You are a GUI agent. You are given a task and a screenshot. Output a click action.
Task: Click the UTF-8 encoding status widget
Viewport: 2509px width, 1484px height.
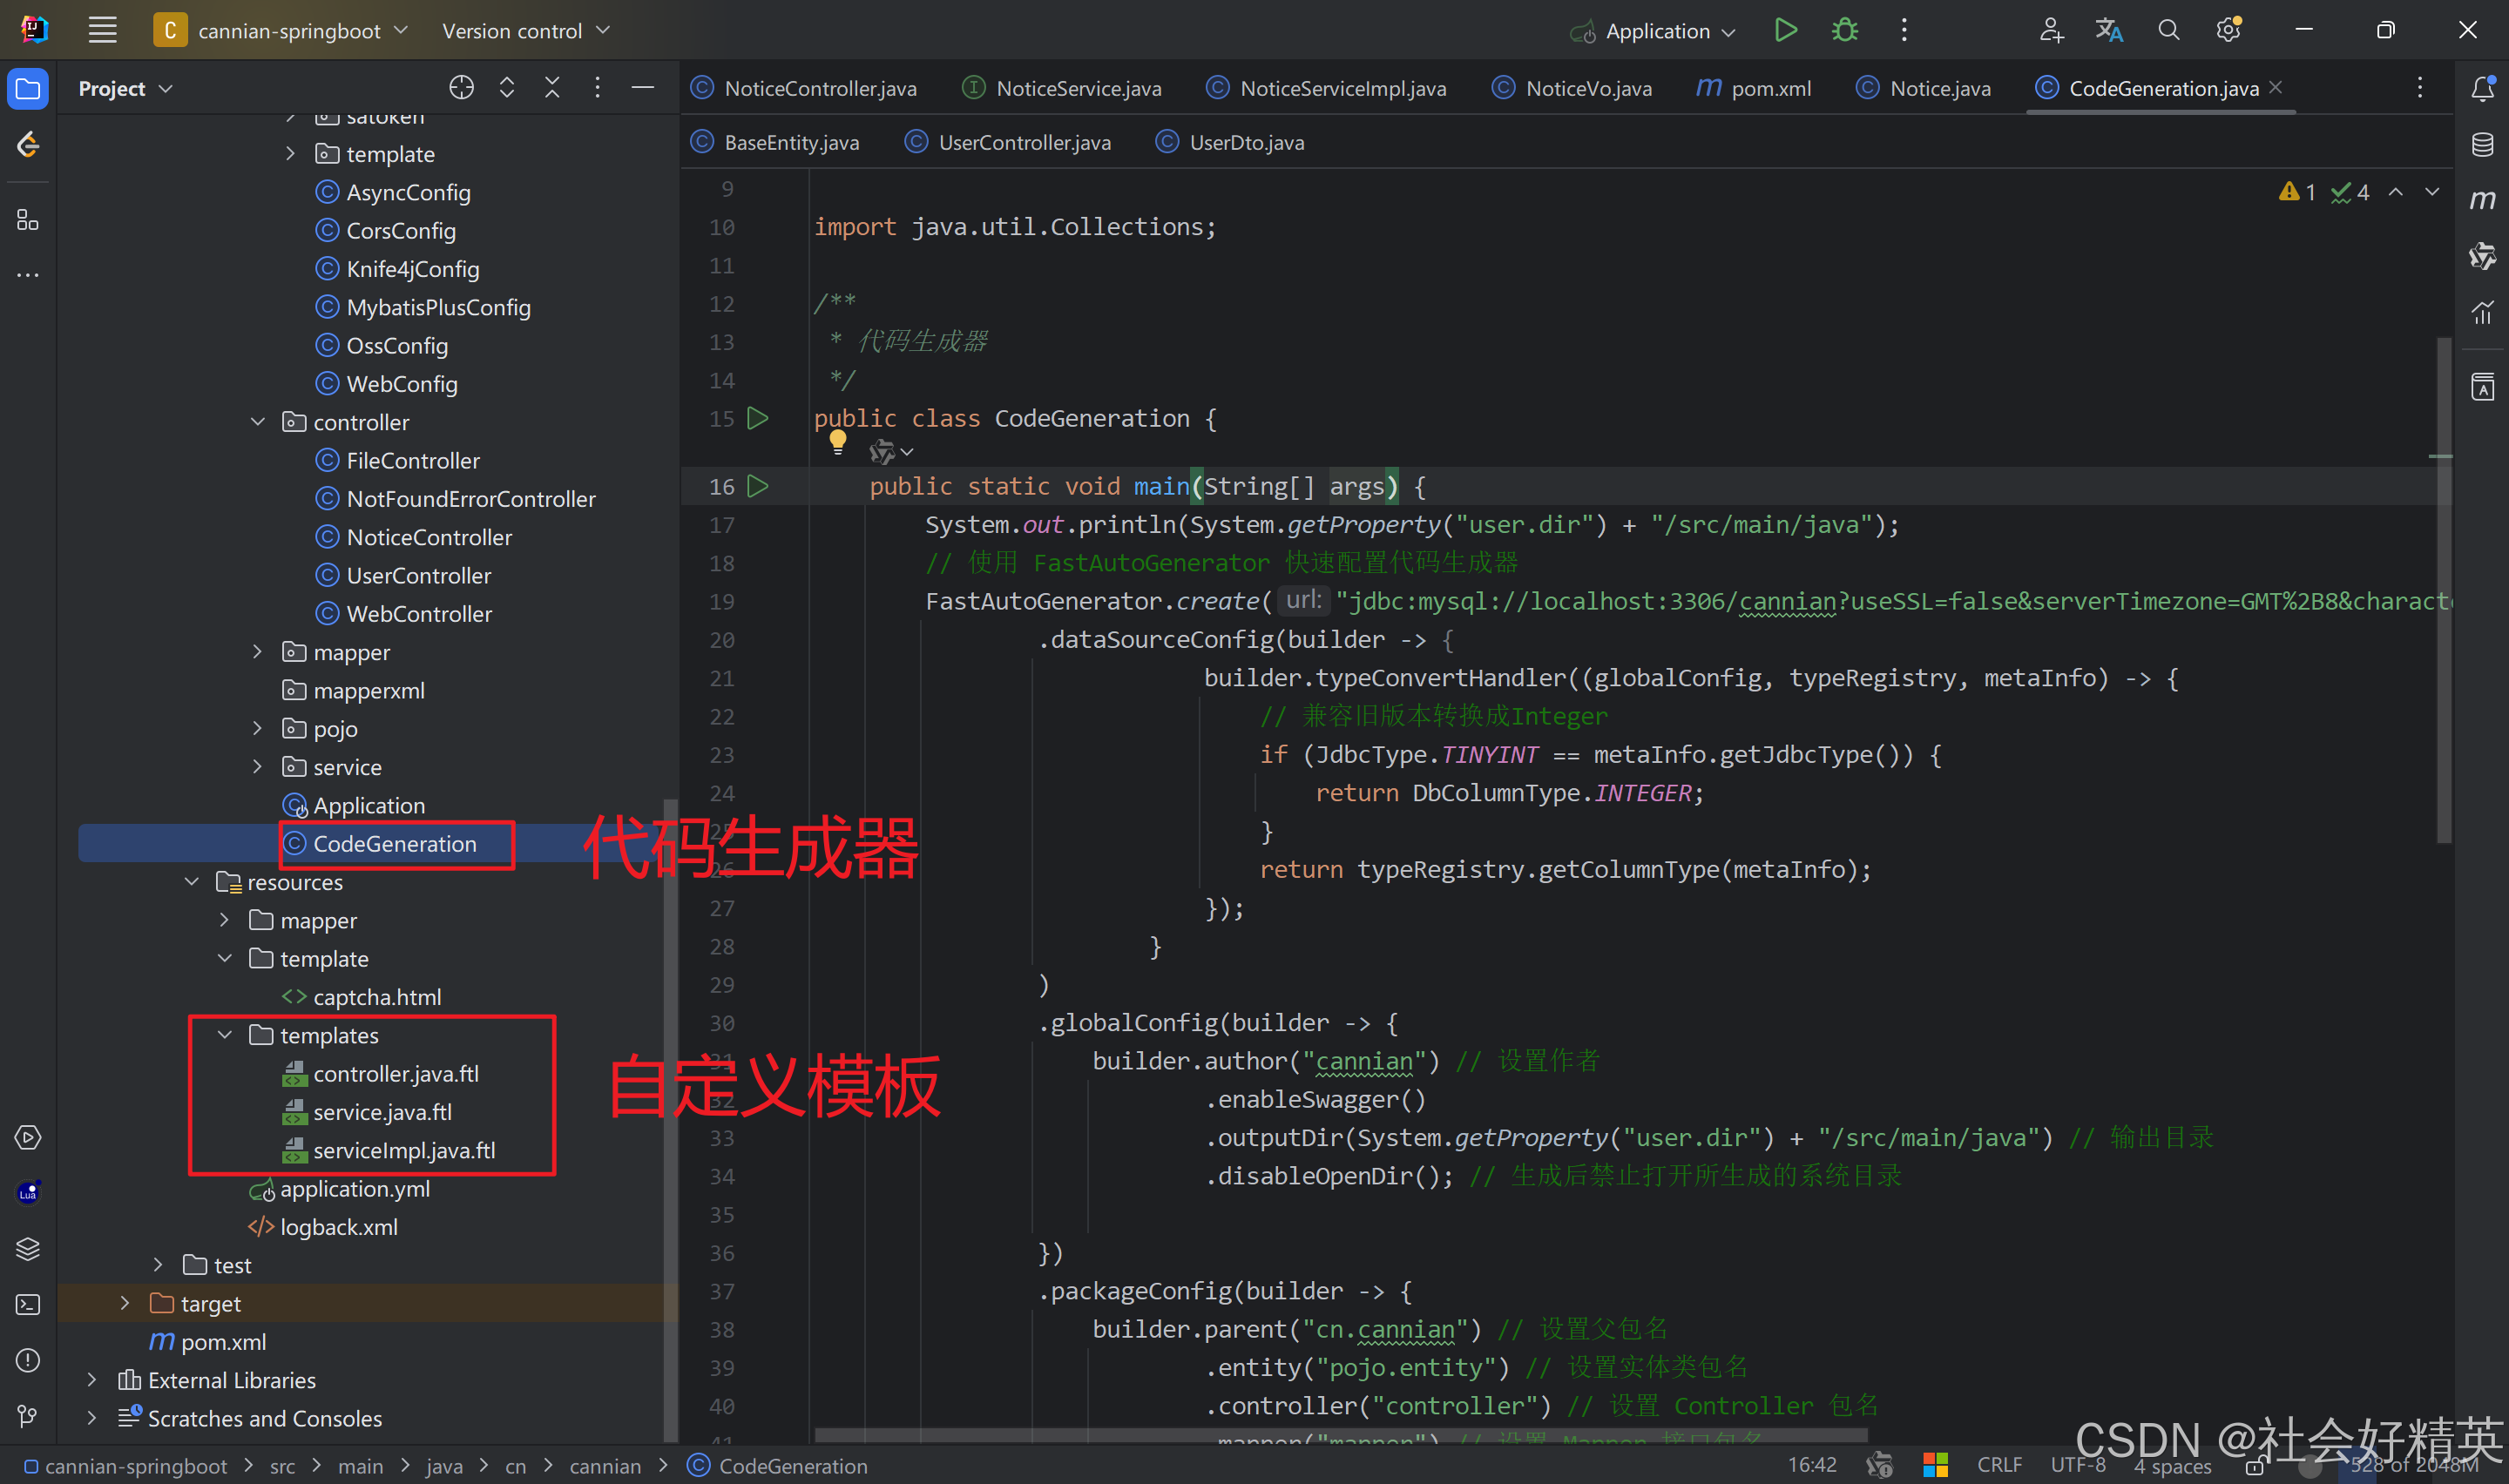coord(2077,1465)
